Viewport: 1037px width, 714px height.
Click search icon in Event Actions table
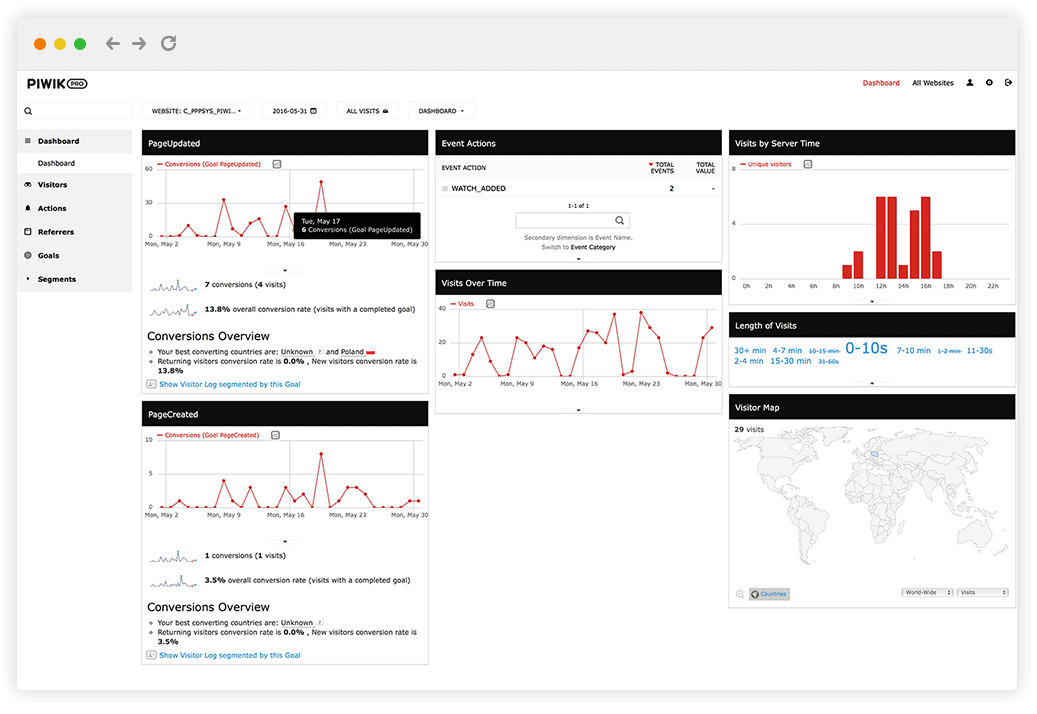[620, 220]
